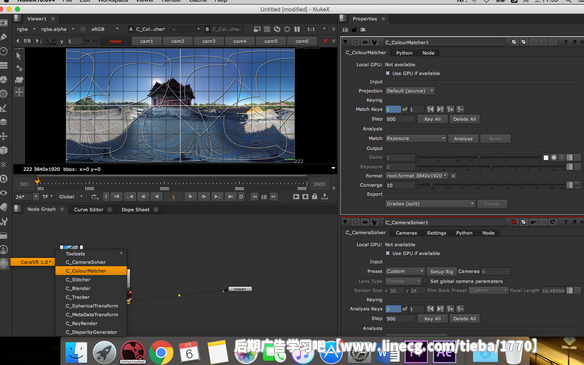Open the Python tab in C_ColourMatcher1

404,53
